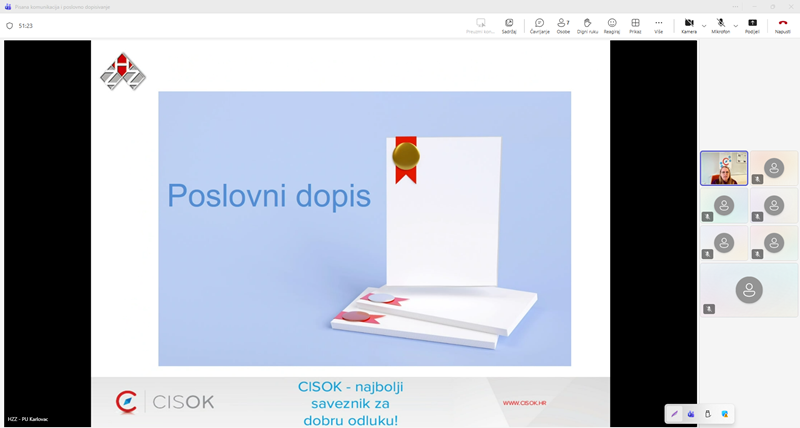Screen dimensions: 800x428
Task: Raise hand with Digni ruku
Action: 587,25
